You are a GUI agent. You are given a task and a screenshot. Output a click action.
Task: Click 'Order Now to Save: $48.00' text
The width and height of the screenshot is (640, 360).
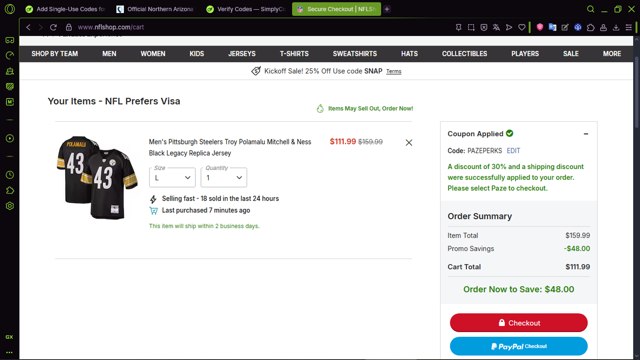[518, 289]
